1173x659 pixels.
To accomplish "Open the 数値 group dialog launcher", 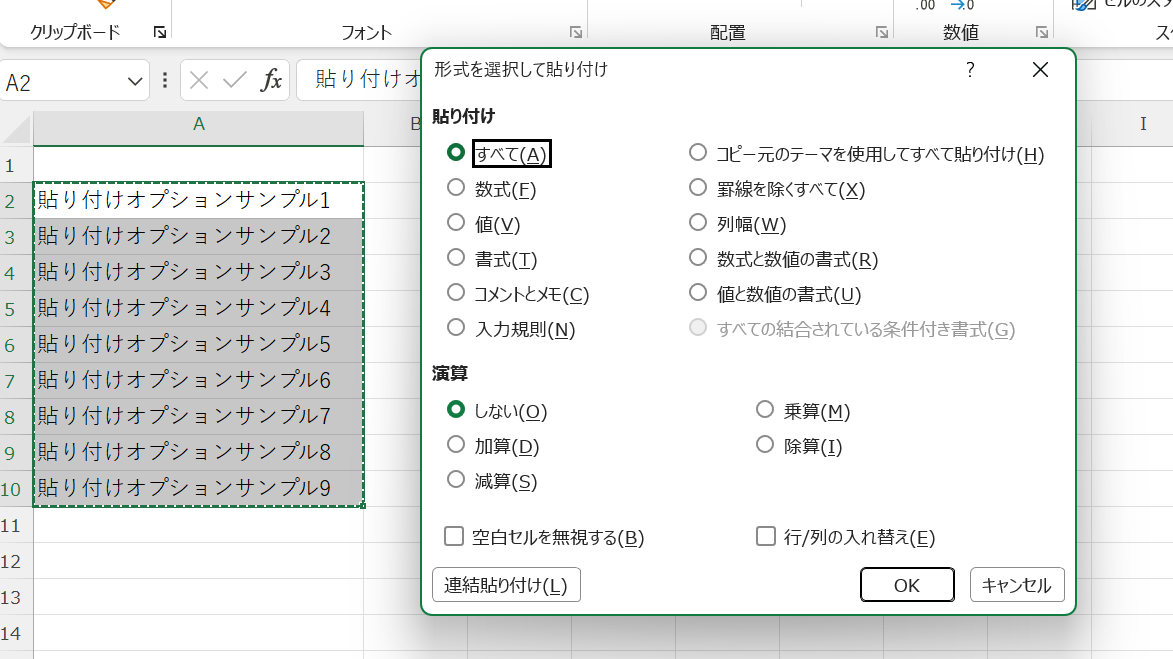I will click(1042, 33).
